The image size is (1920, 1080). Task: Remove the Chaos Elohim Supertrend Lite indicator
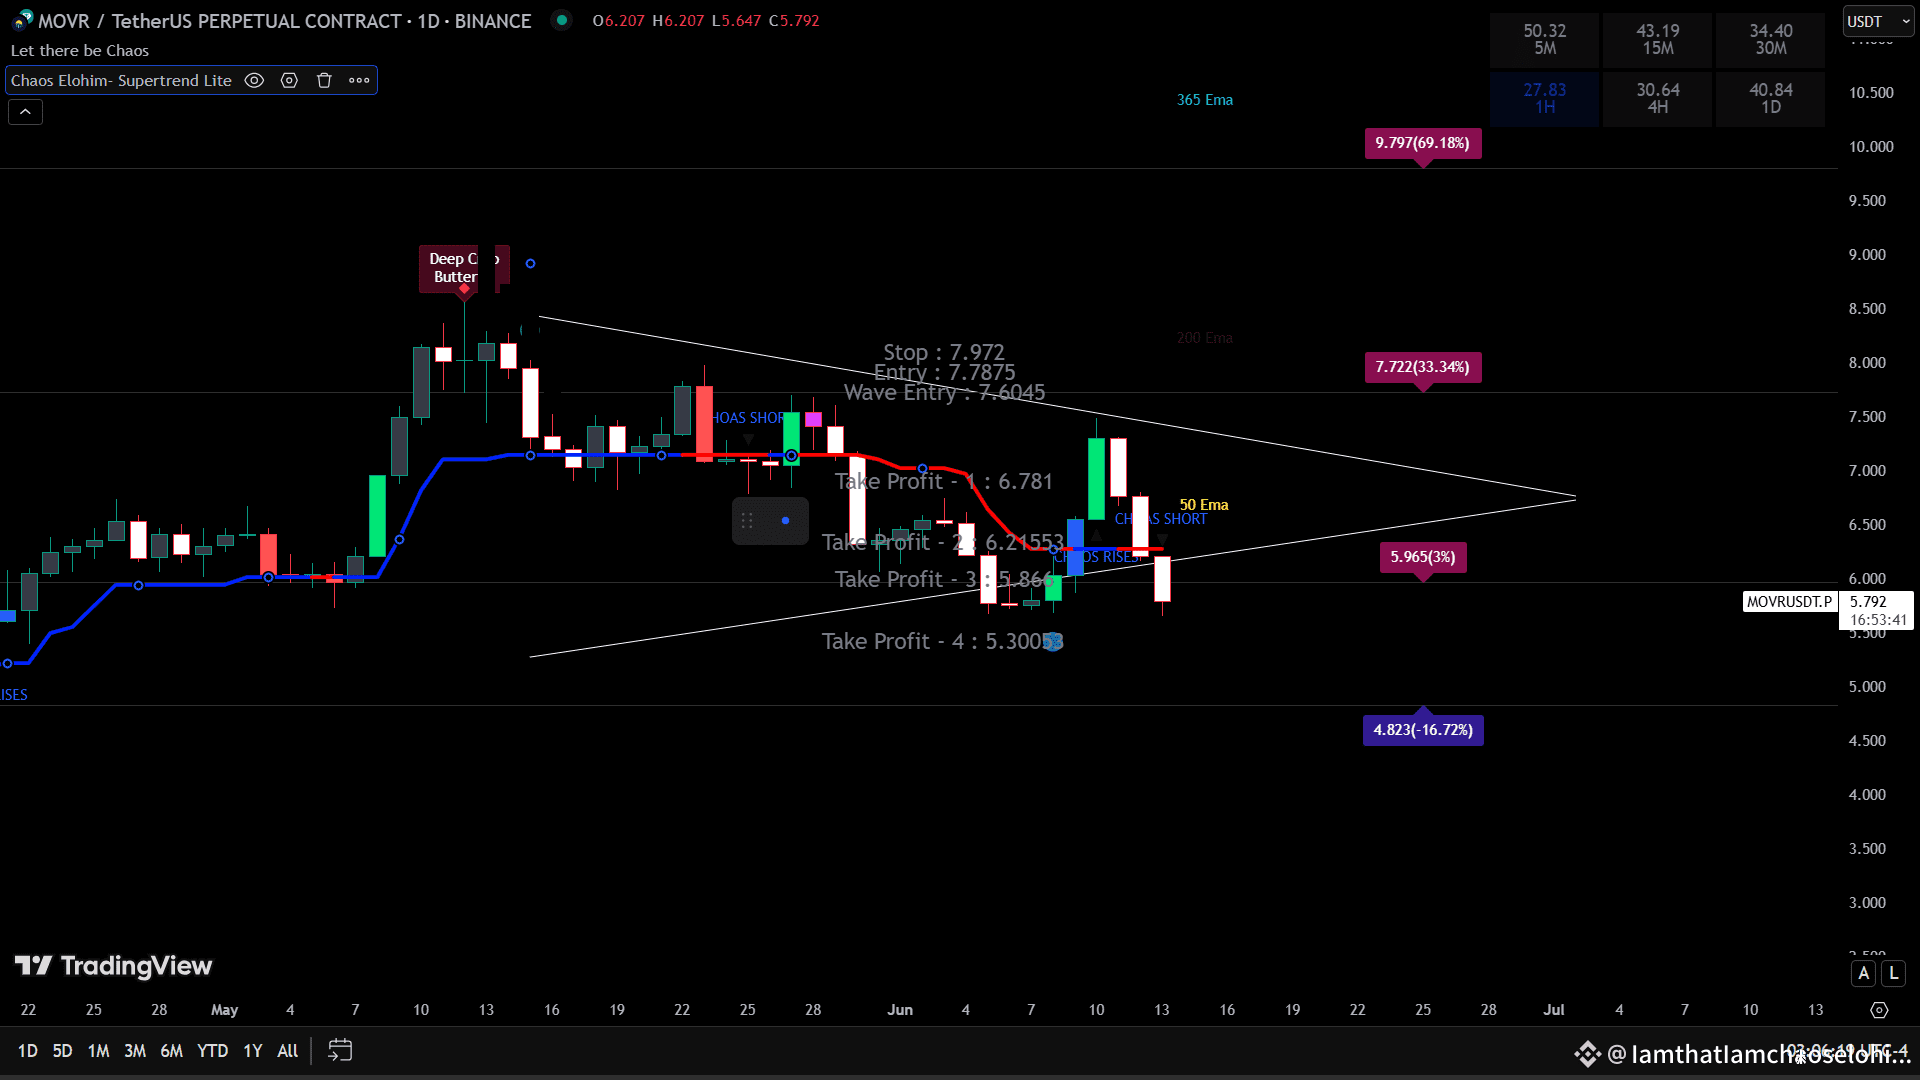(324, 81)
